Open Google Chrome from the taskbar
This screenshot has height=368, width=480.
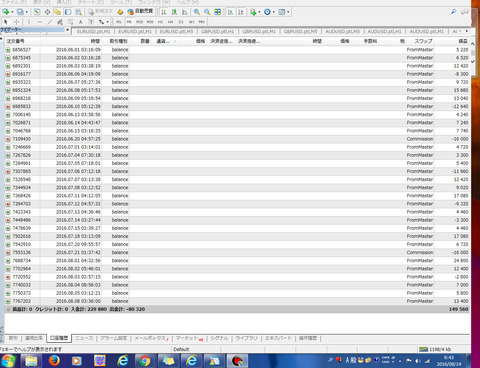pyautogui.click(x=145, y=361)
